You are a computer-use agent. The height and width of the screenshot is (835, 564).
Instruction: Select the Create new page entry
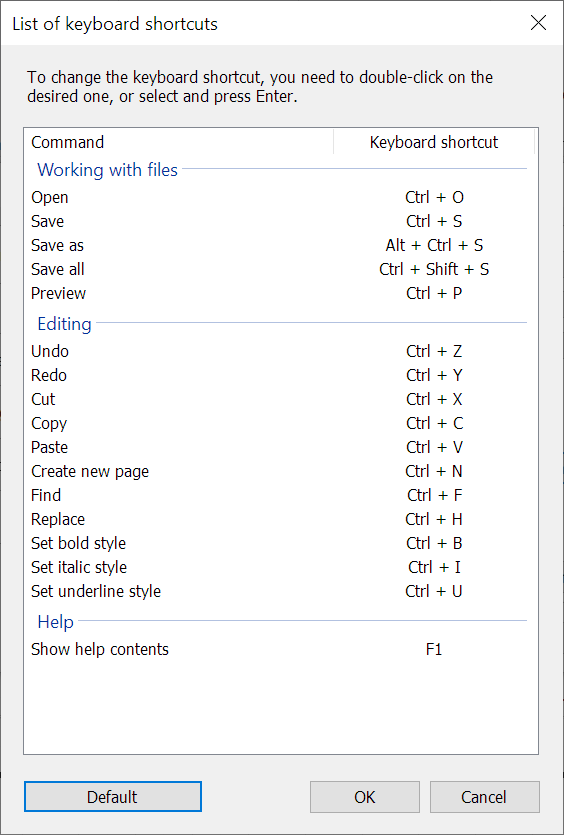(x=281, y=471)
